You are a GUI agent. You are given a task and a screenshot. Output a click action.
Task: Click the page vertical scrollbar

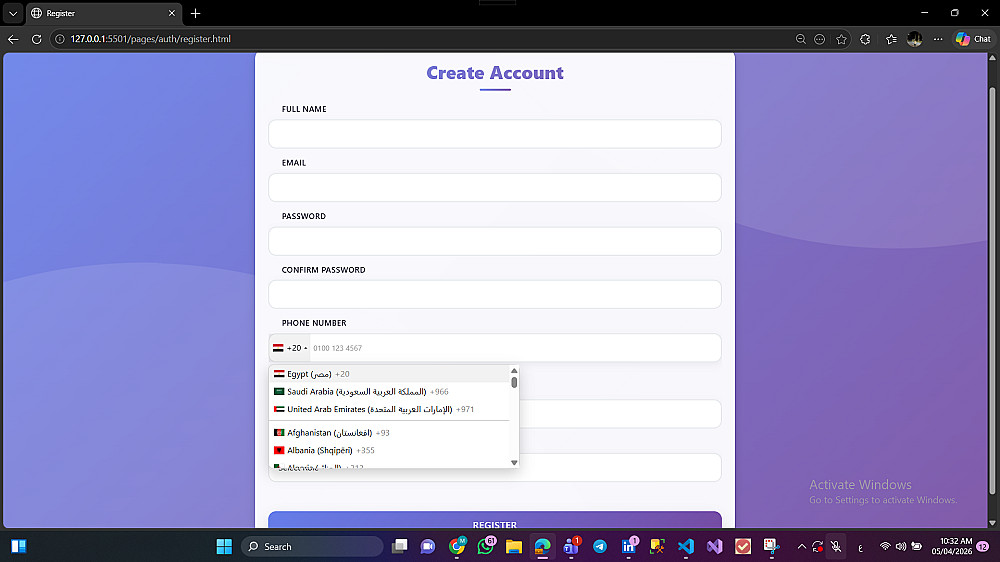point(992,290)
